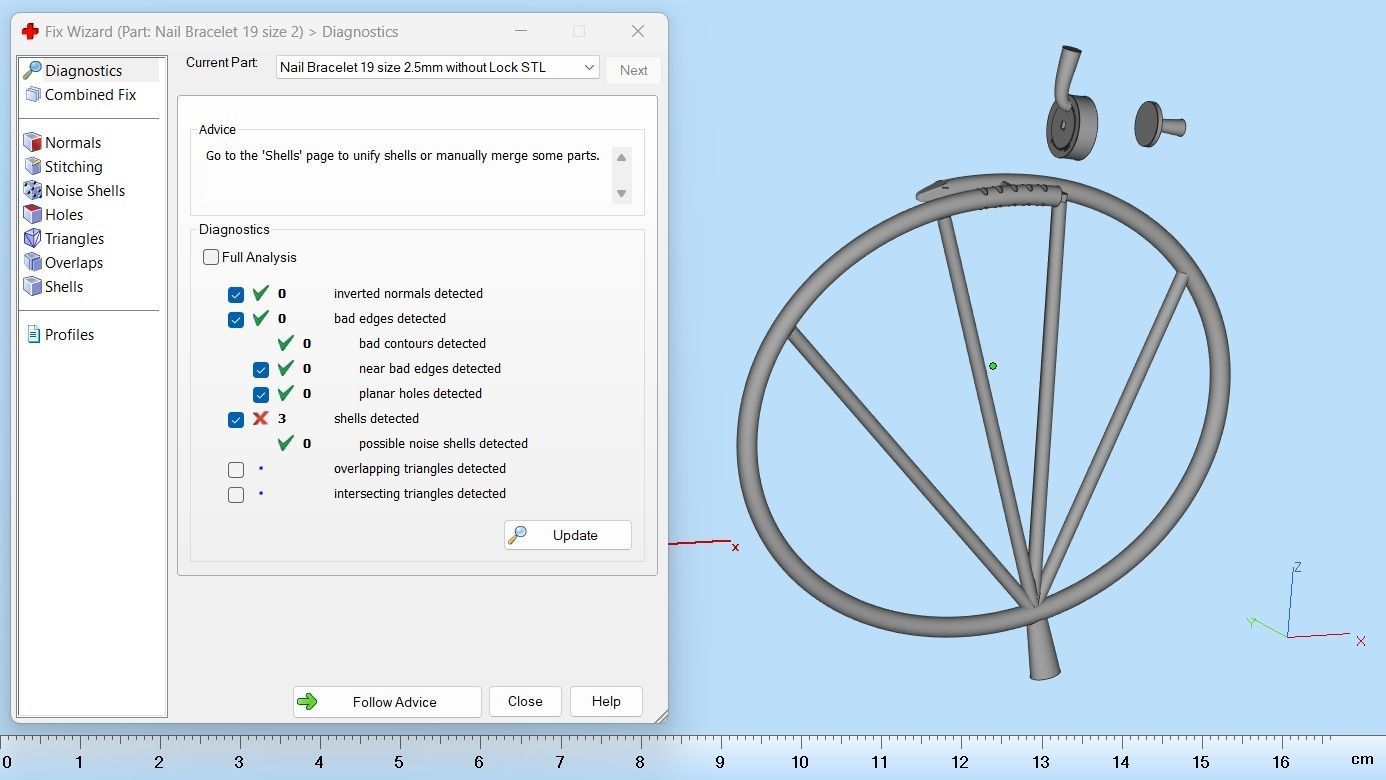Click the green check beside planar holes

coord(286,393)
